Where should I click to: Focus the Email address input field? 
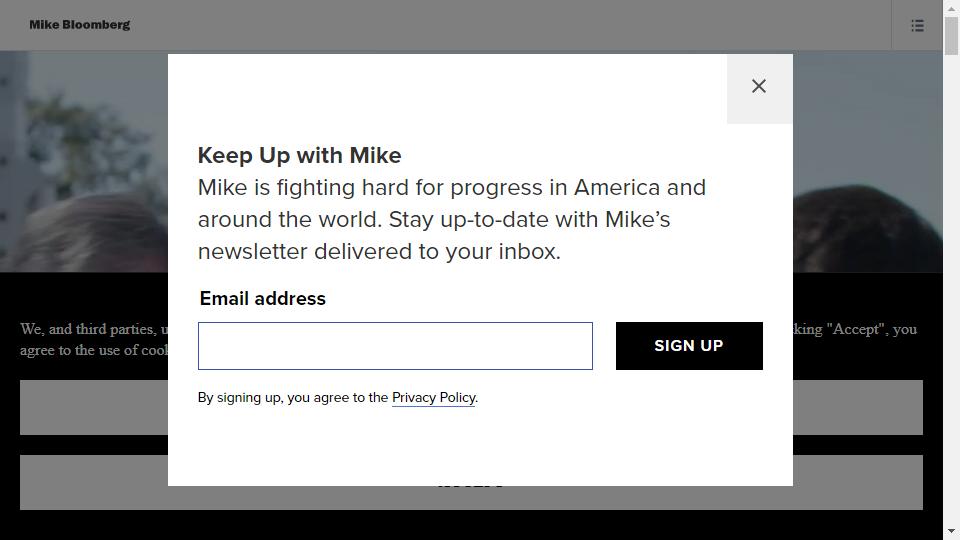(x=395, y=346)
